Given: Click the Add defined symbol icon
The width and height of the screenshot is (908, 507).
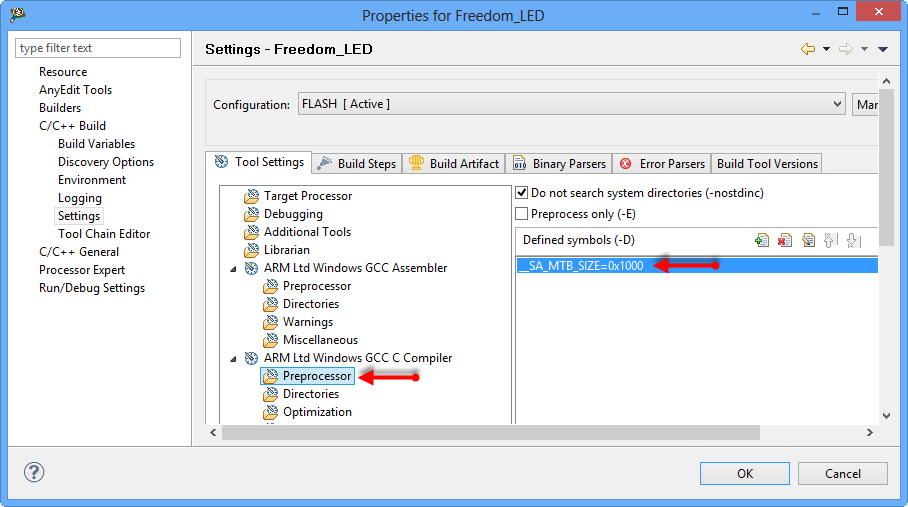Looking at the screenshot, I should click(x=762, y=240).
